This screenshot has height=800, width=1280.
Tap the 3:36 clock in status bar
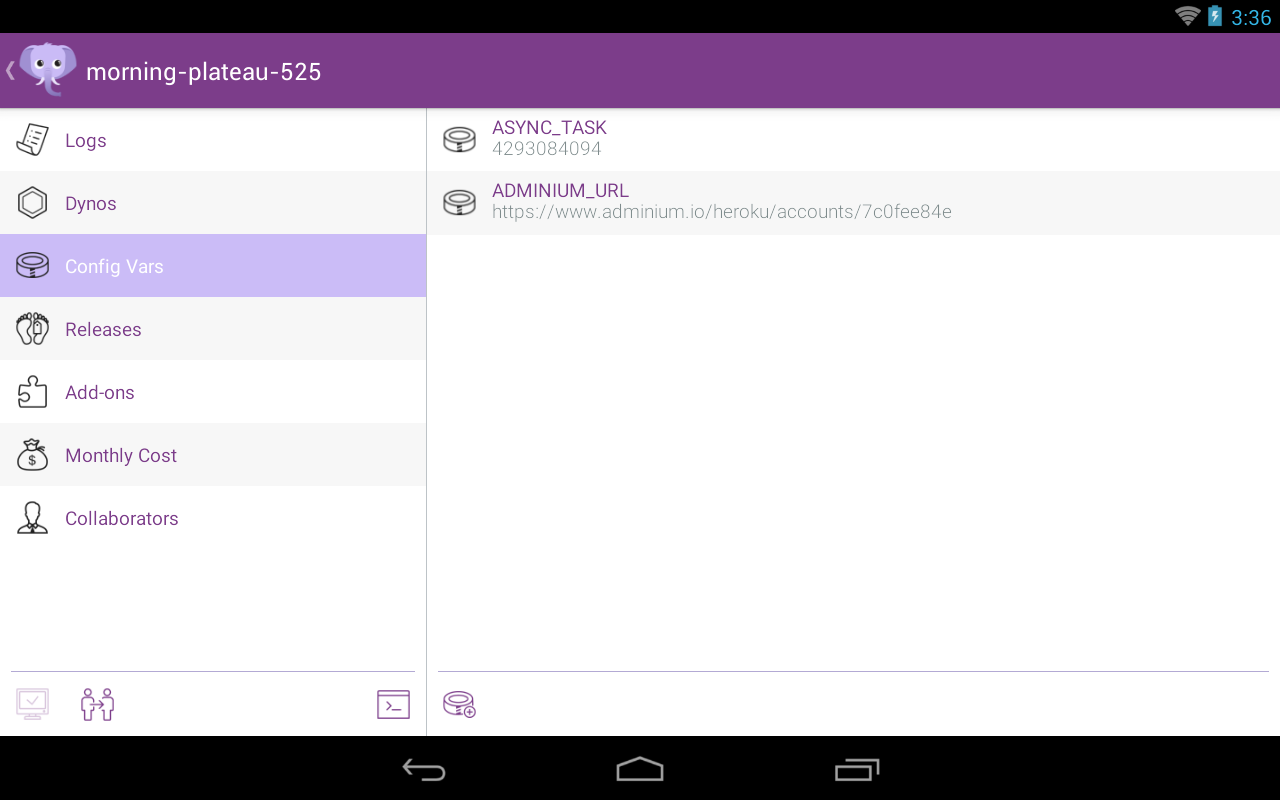click(x=1251, y=17)
